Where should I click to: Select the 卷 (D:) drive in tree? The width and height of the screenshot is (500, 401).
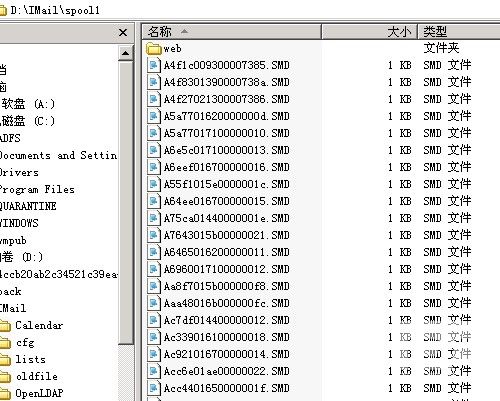click(21, 257)
